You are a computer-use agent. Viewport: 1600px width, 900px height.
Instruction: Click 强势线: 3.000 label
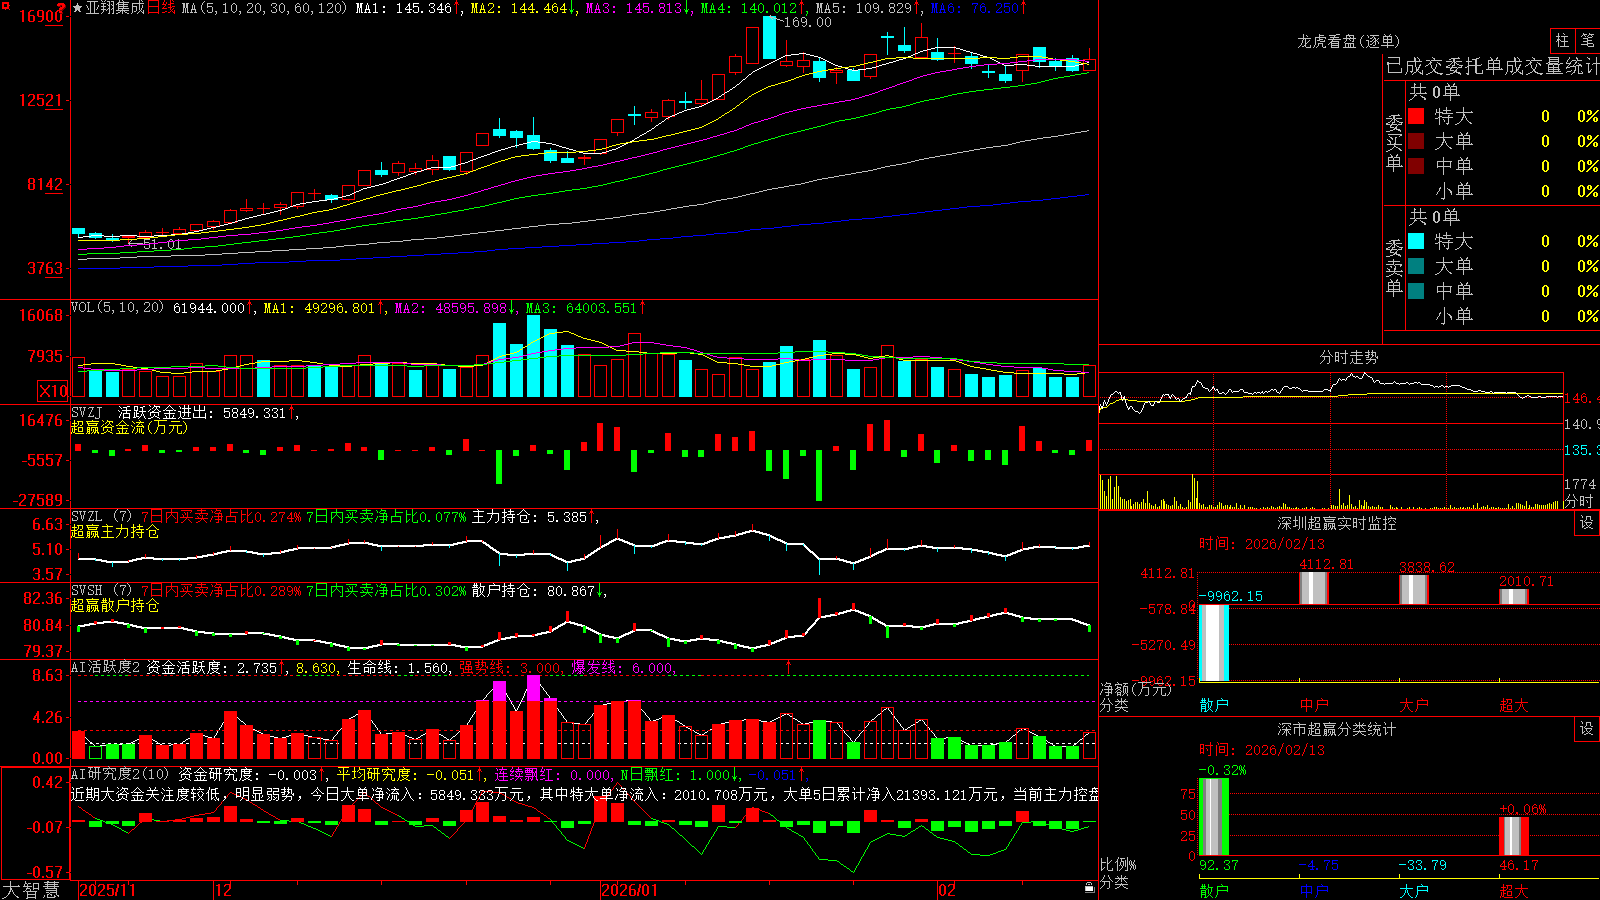512,667
